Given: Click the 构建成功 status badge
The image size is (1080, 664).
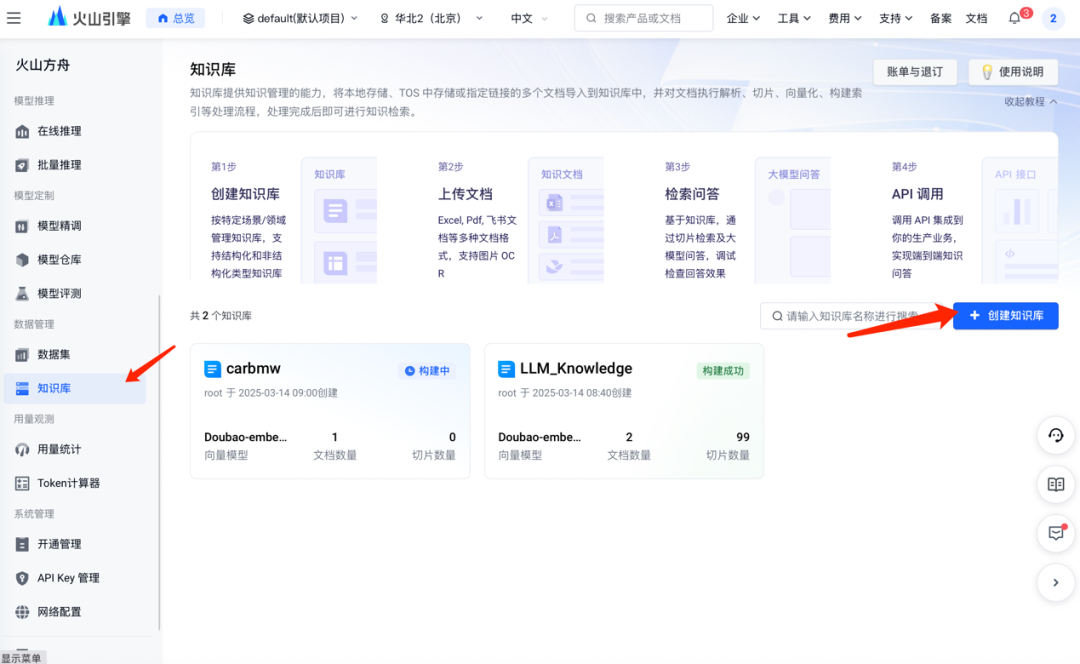Looking at the screenshot, I should pyautogui.click(x=723, y=371).
